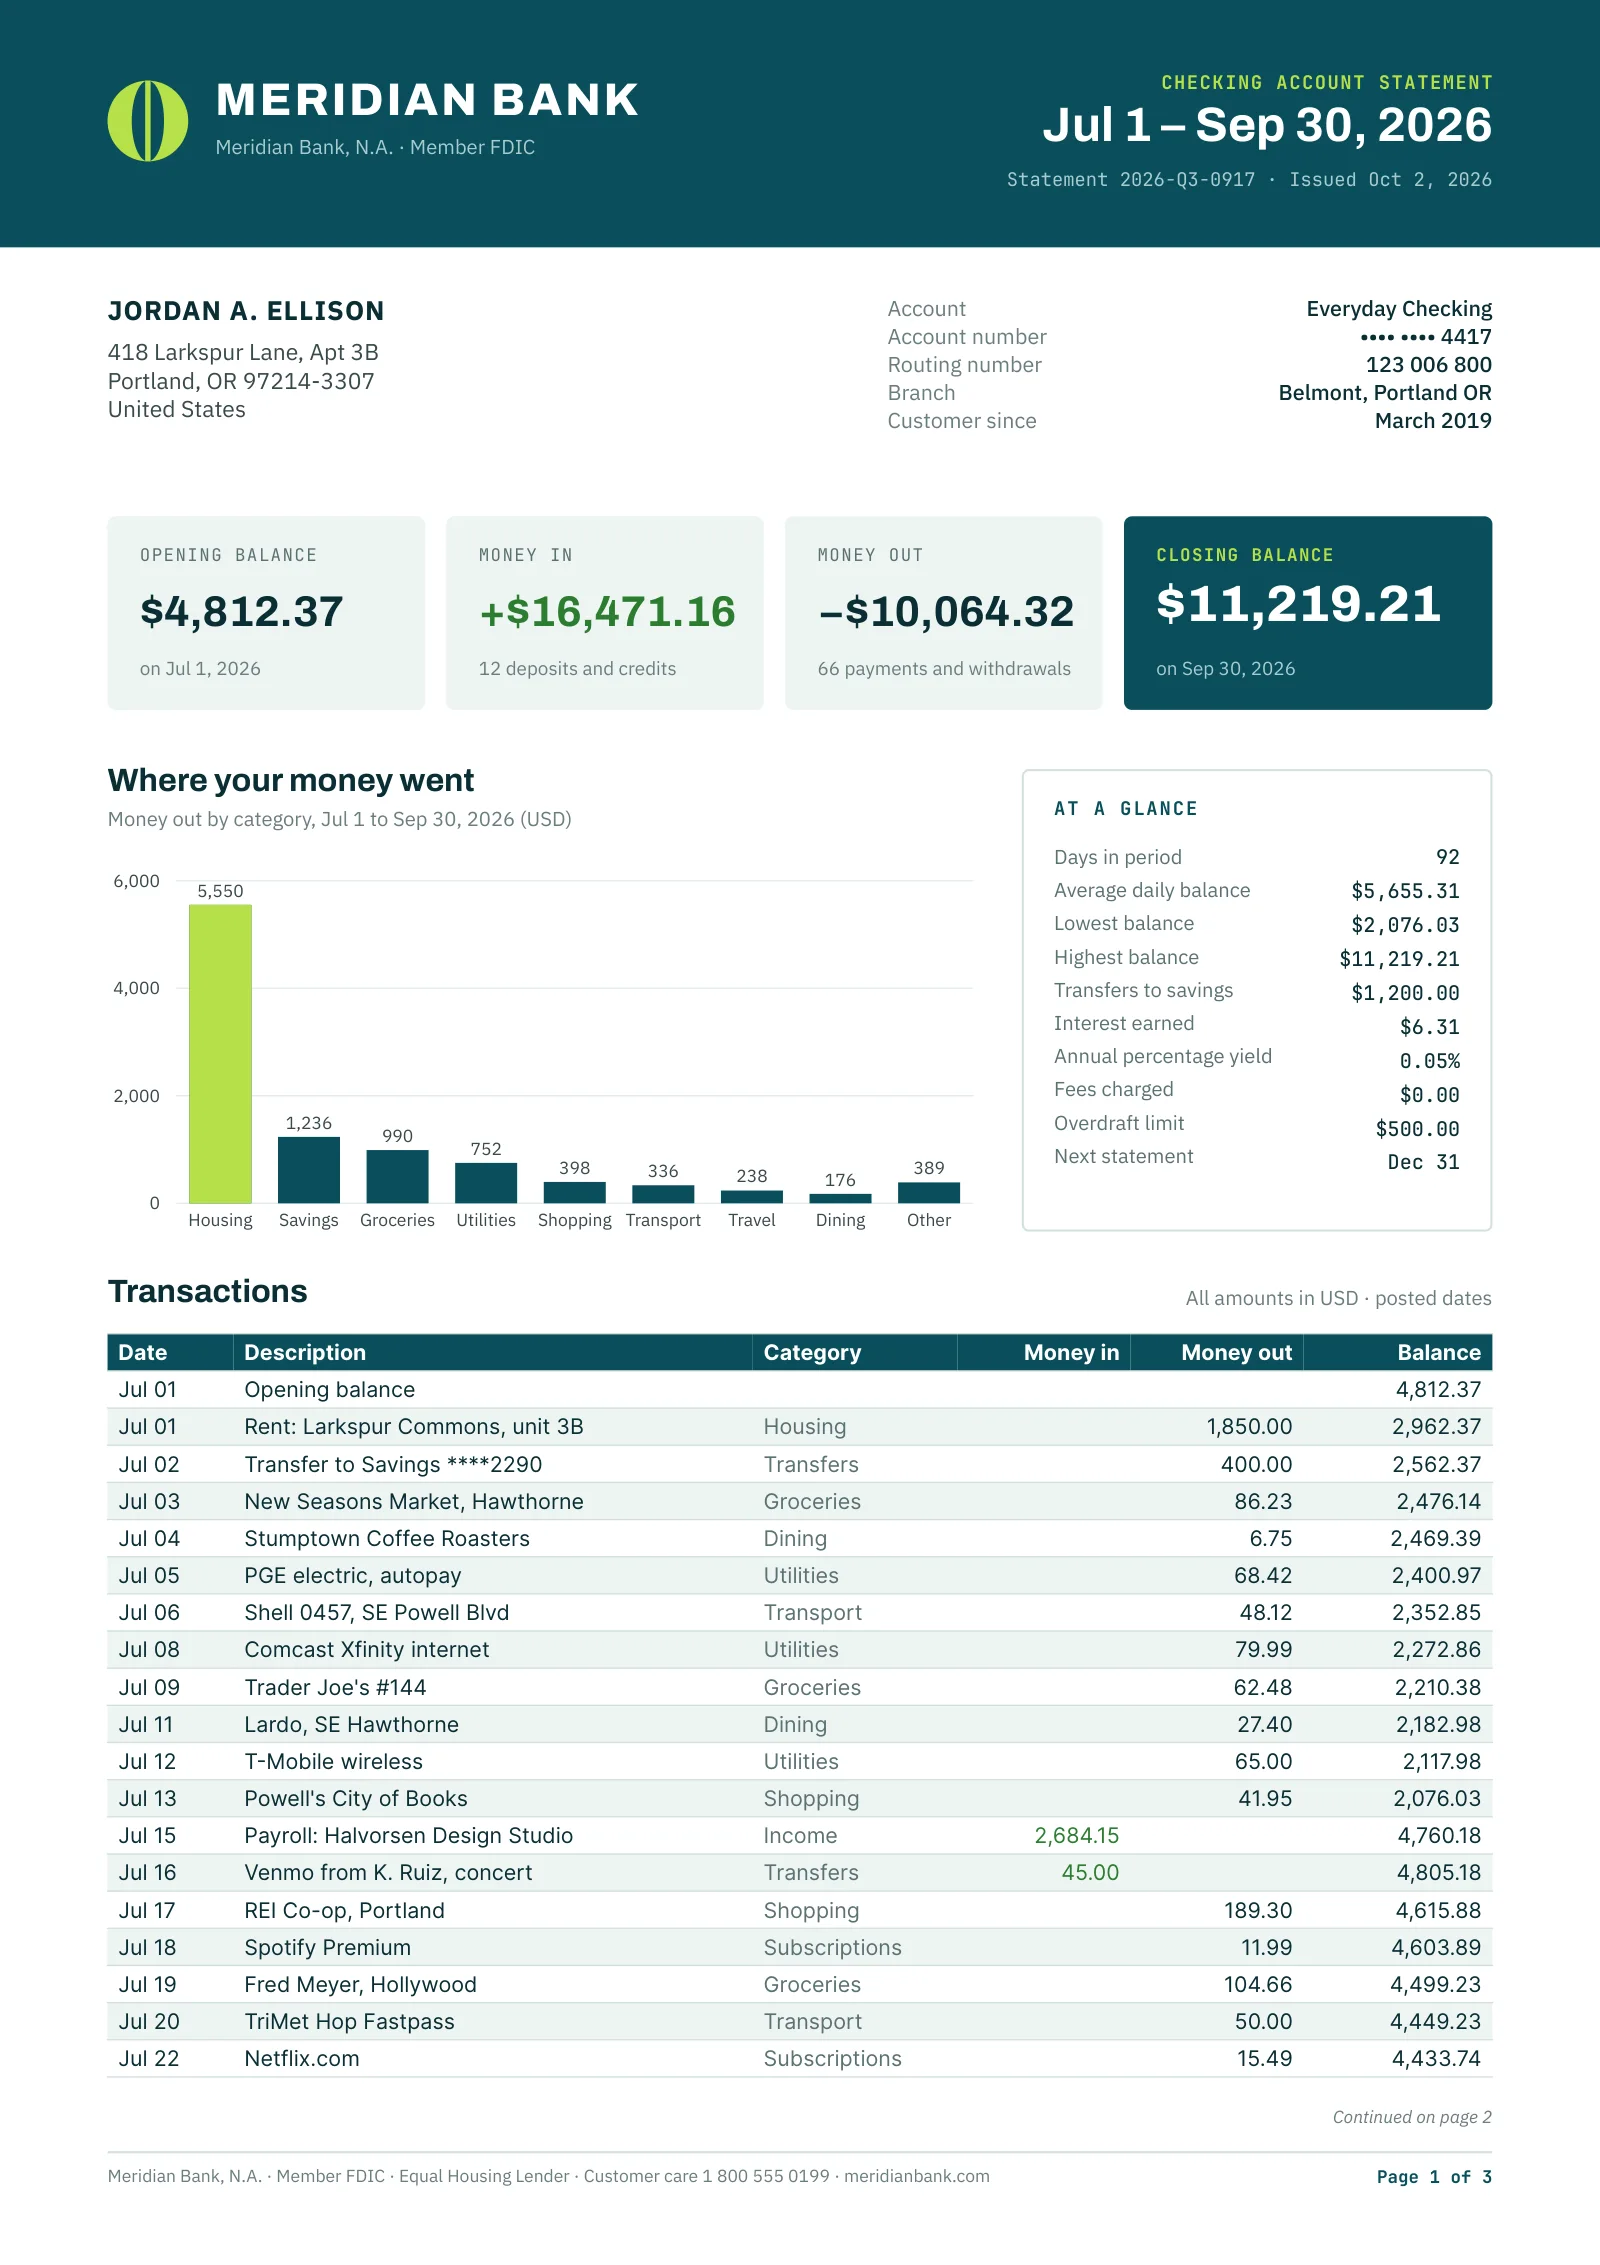Click the Money In amount +$16,471.16
The image size is (1600, 2265).
pyautogui.click(x=607, y=611)
